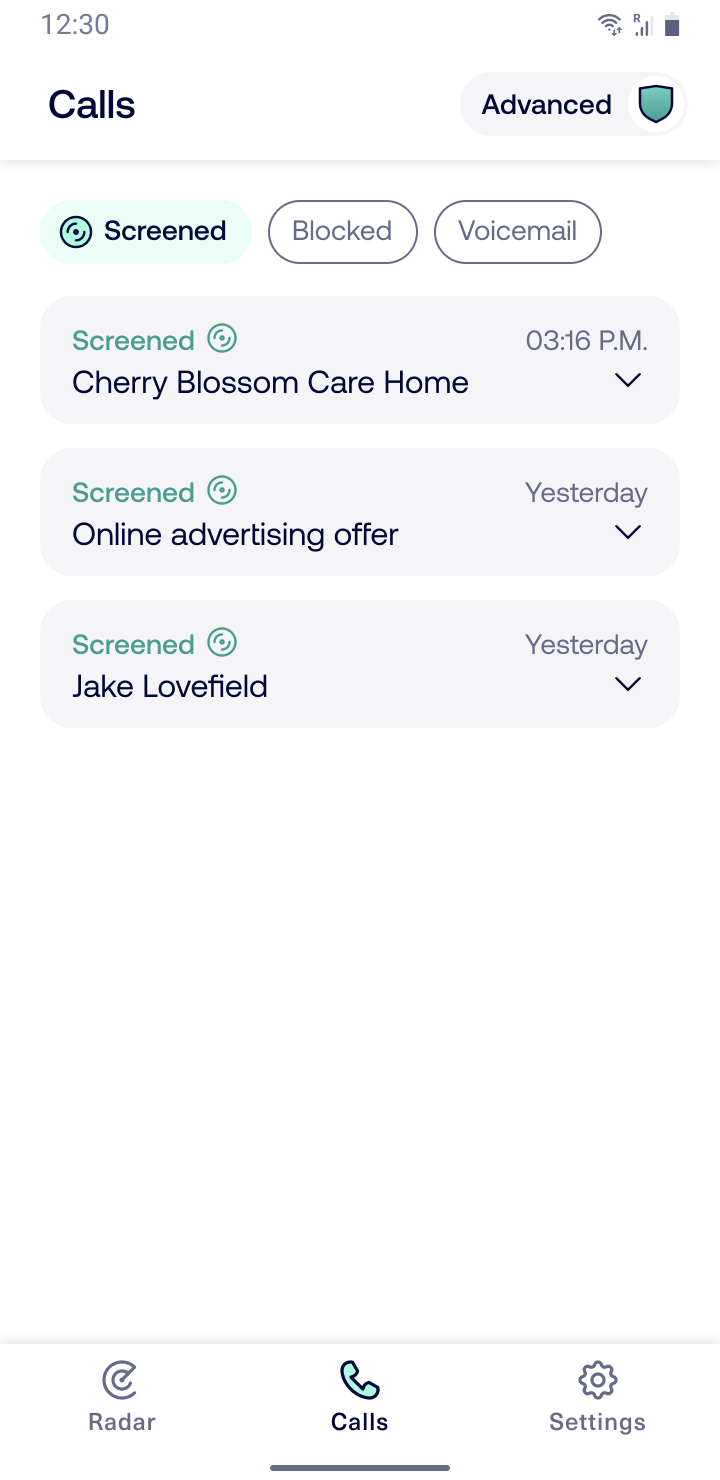Tap screened icon on Jake Lovefield card
This screenshot has width=720, height=1480.
click(222, 643)
